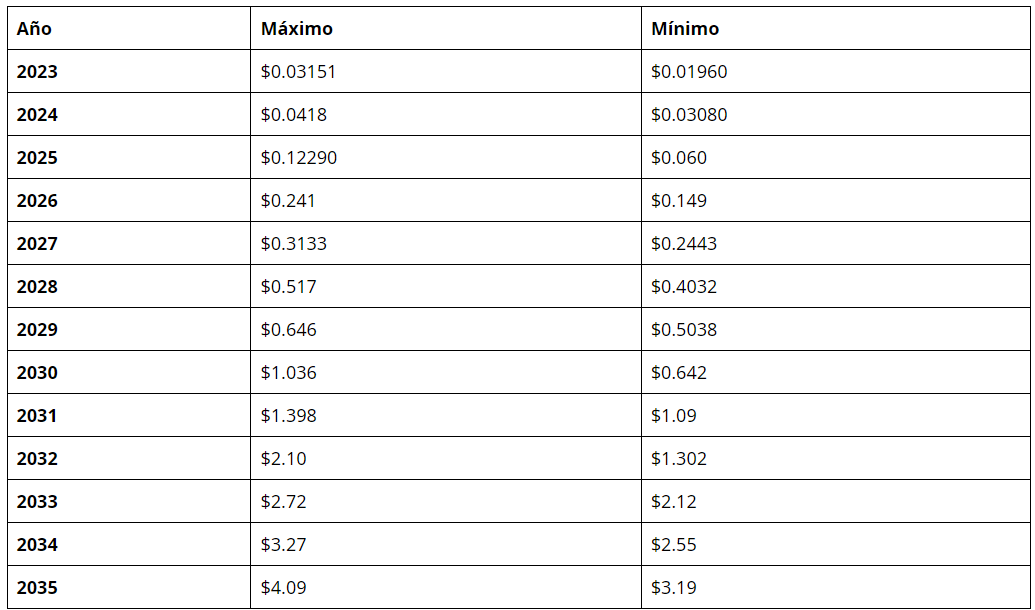Select the $2.55 minimum for 2034
Screen dimensions: 1035x610
(x=673, y=545)
